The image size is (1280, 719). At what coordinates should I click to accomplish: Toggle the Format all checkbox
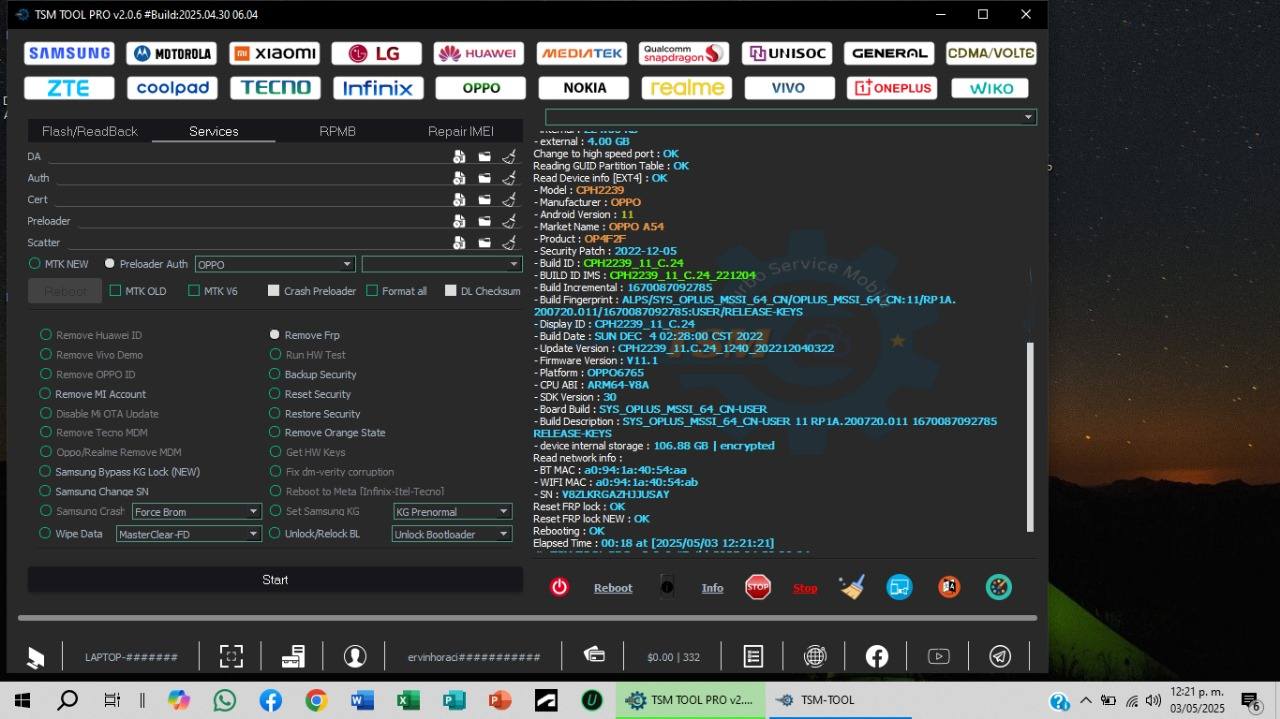tap(397, 291)
